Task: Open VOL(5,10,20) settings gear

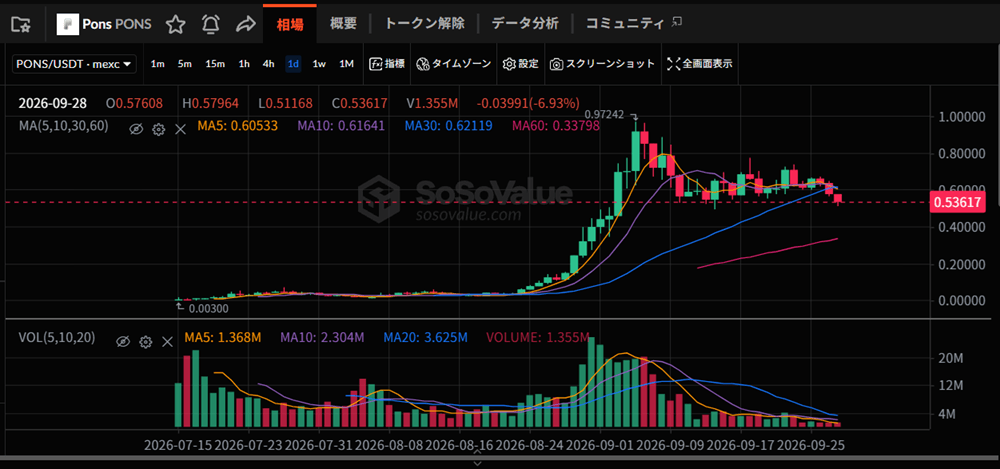Action: click(x=145, y=342)
